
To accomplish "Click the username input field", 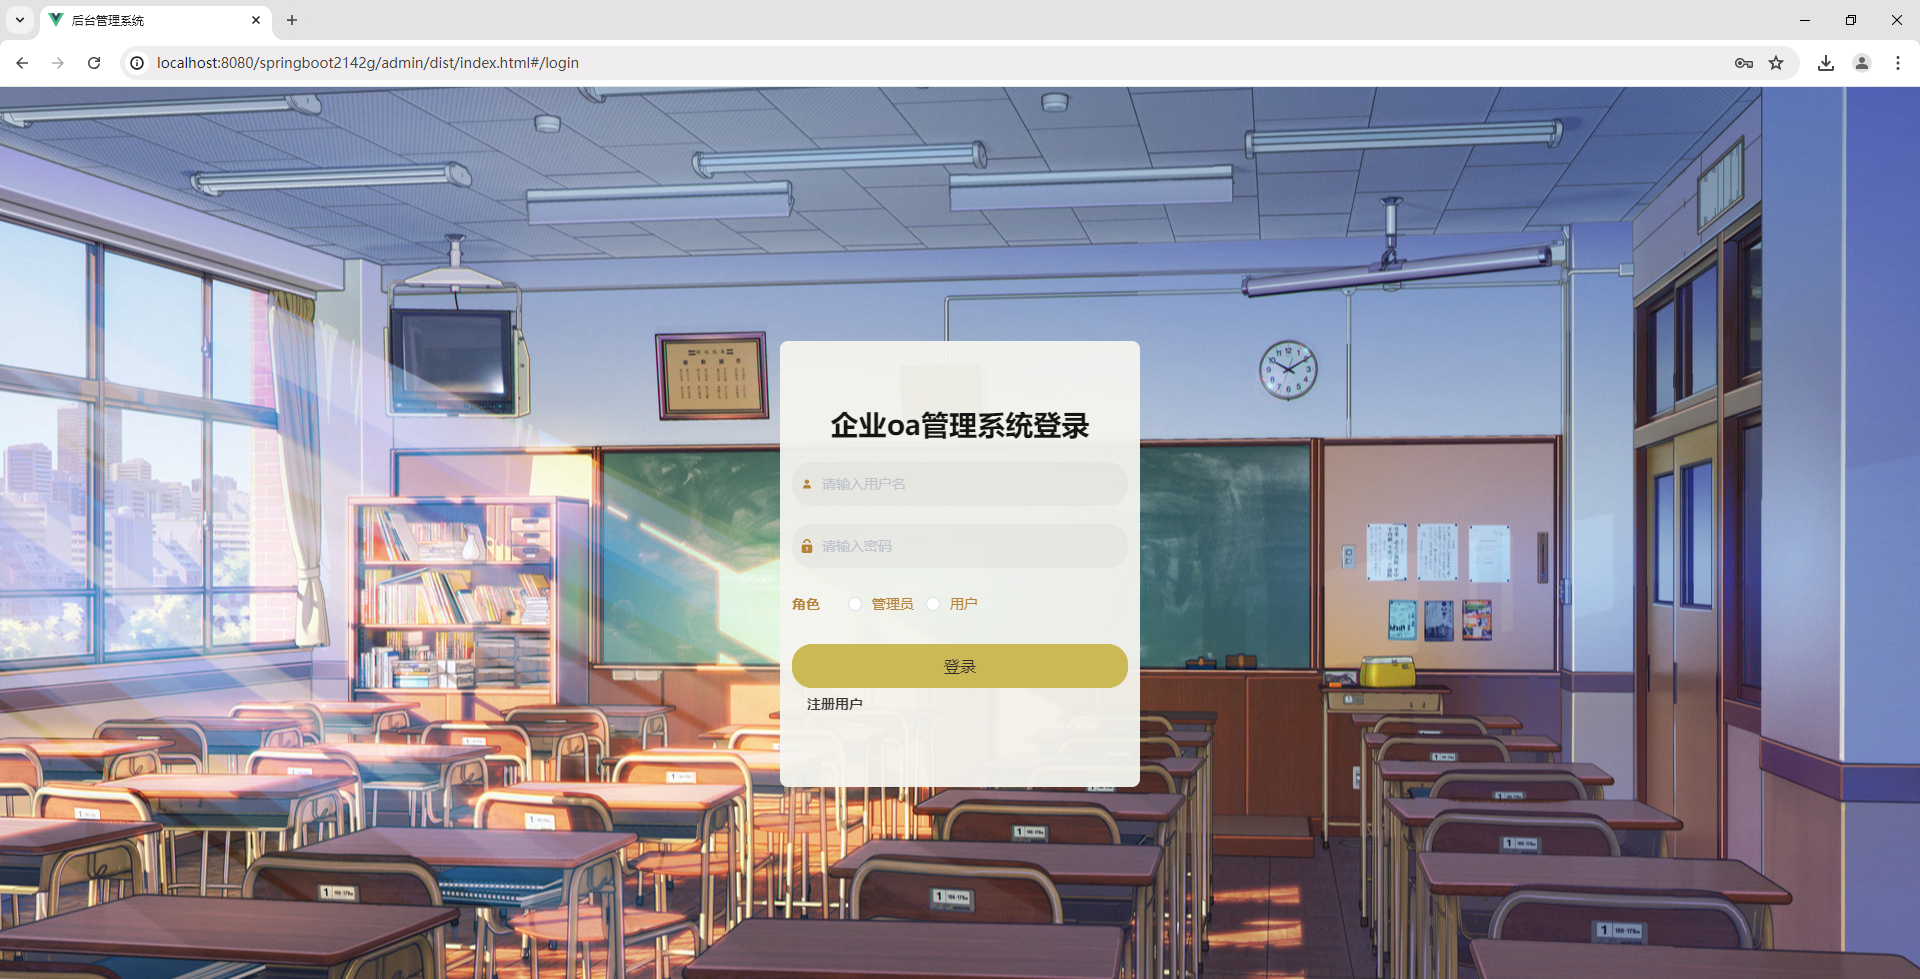I will [x=958, y=483].
